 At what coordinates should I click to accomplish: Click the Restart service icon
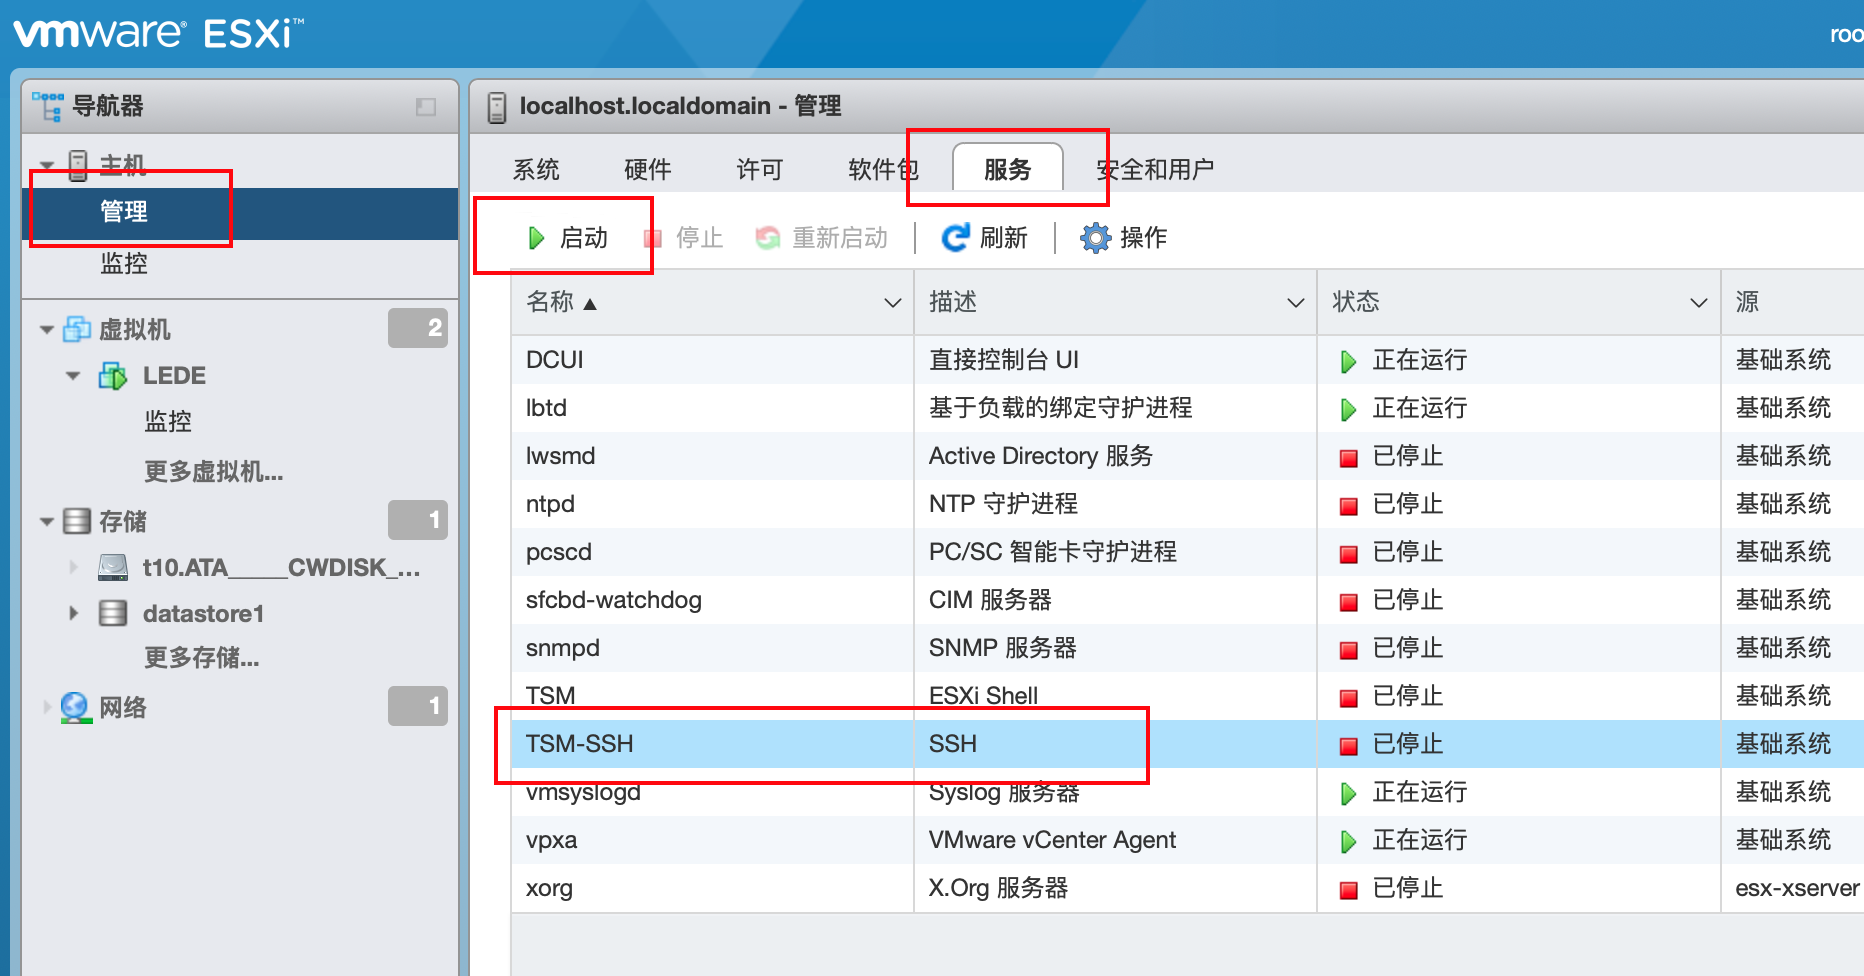pos(768,238)
